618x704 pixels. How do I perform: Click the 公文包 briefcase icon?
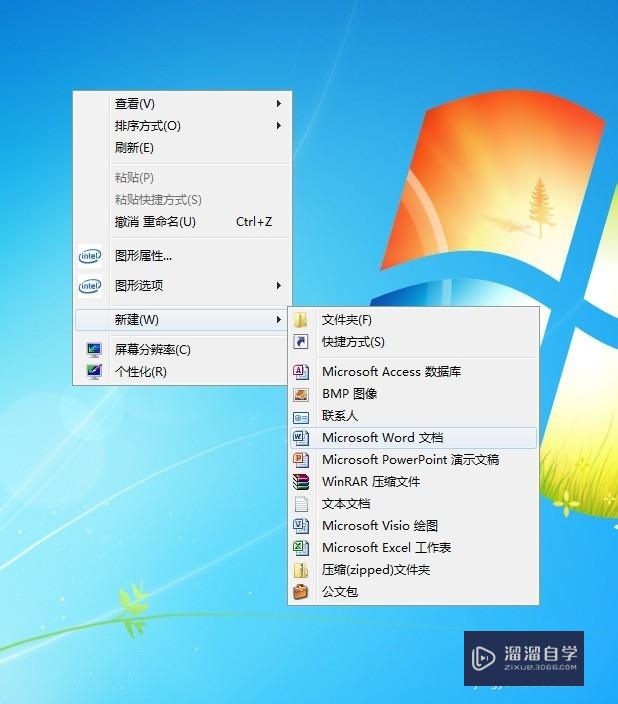click(x=301, y=592)
